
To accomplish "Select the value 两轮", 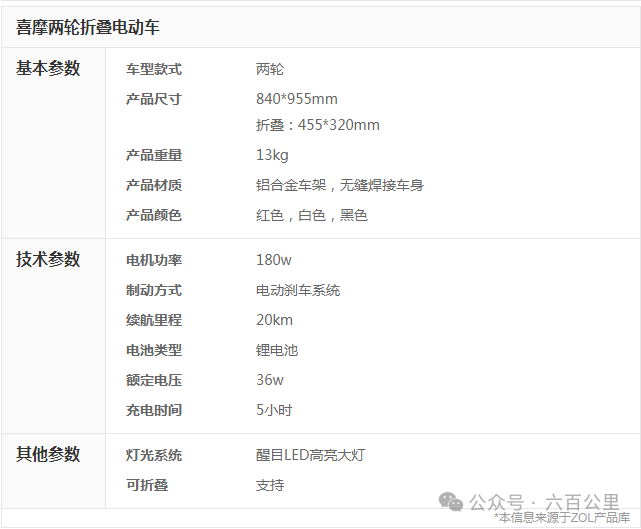I will [x=270, y=69].
